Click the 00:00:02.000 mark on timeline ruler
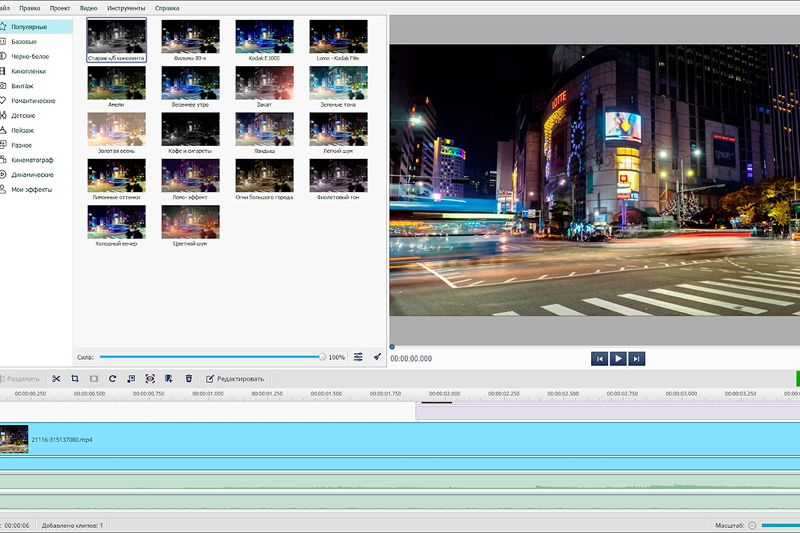 click(444, 394)
